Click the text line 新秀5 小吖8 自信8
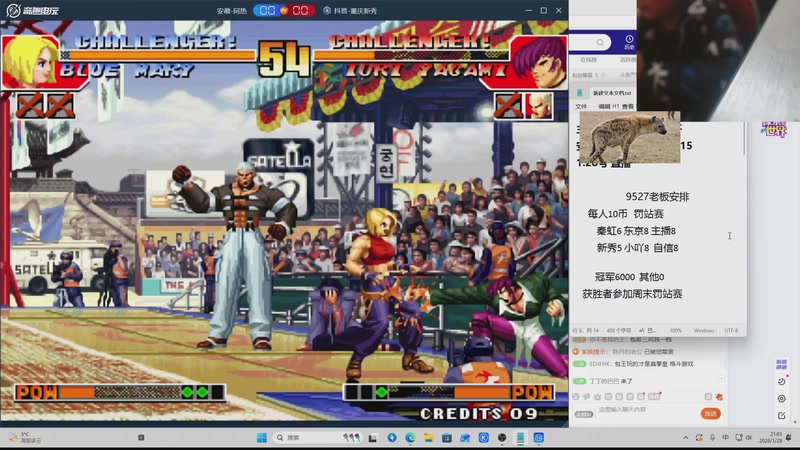This screenshot has height=450, width=800. point(637,248)
